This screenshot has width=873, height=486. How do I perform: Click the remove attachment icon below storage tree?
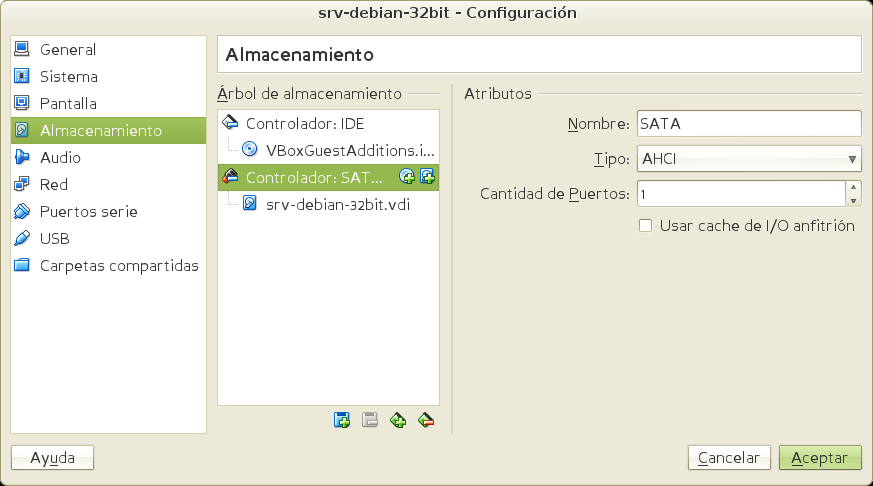[x=369, y=420]
